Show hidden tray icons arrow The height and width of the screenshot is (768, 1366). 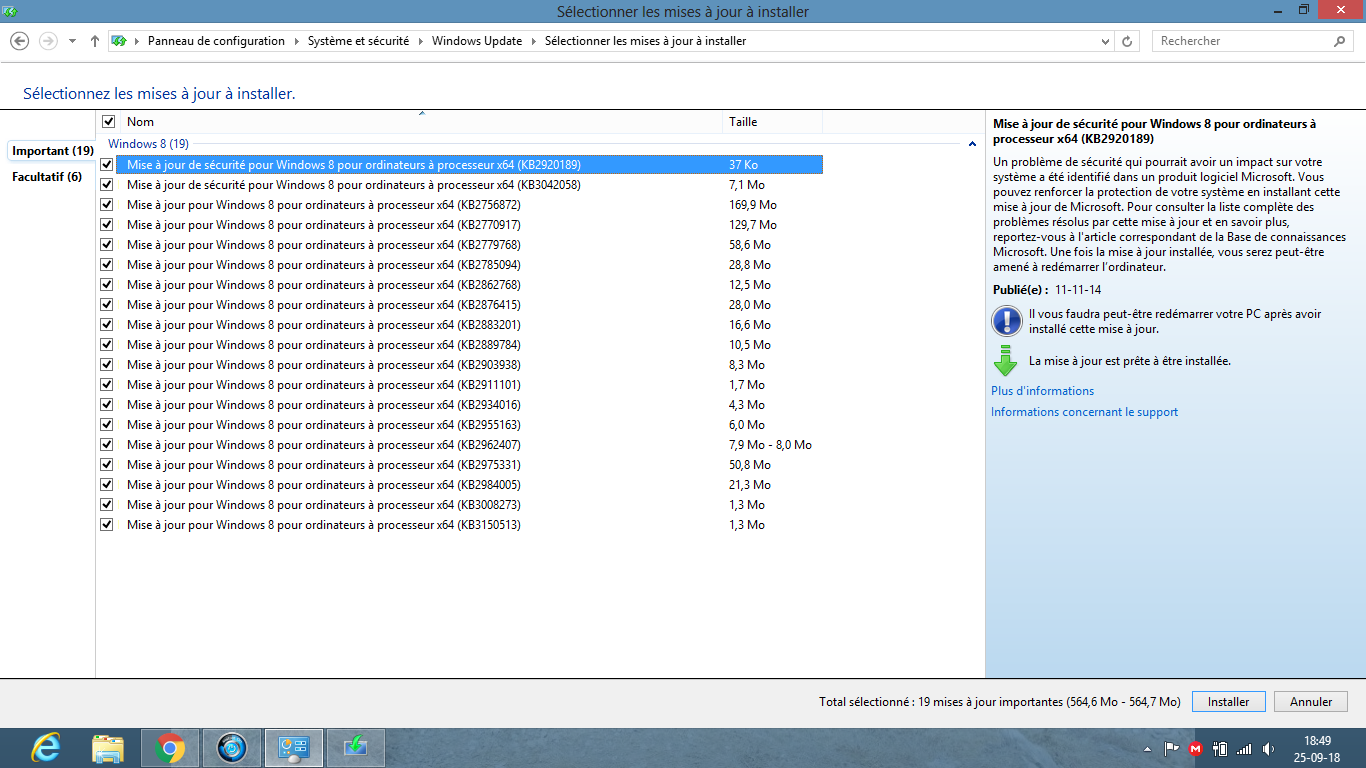click(1148, 749)
